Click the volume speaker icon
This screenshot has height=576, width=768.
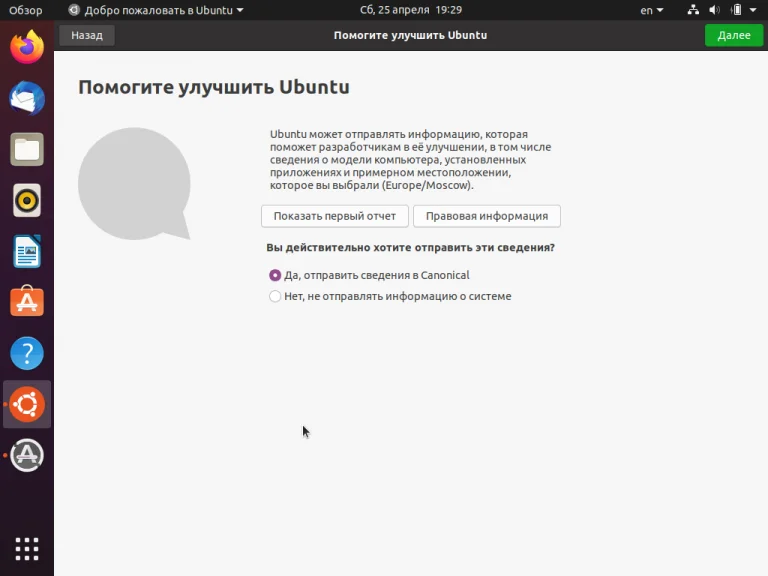coord(715,10)
